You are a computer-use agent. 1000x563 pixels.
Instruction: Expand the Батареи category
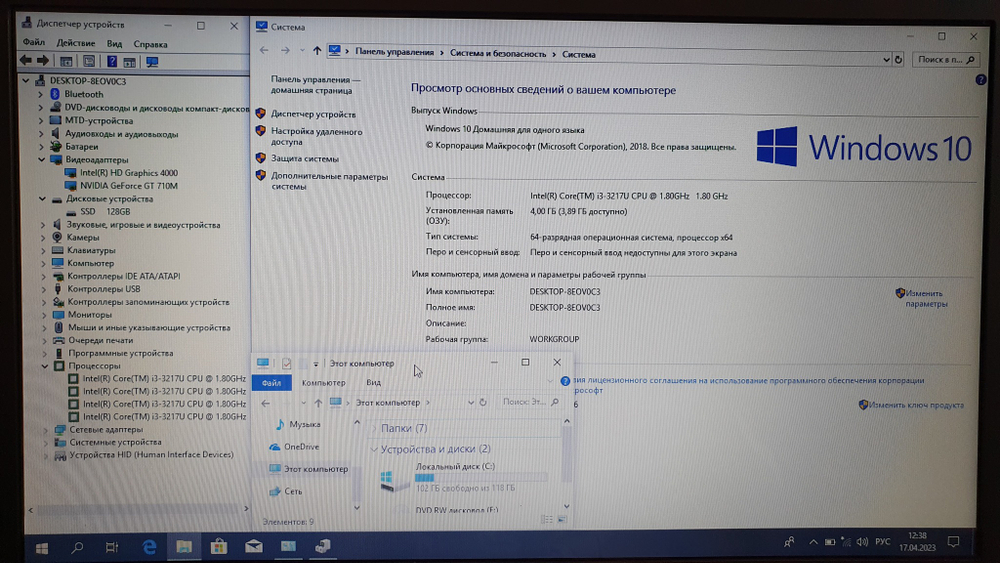pyautogui.click(x=41, y=147)
